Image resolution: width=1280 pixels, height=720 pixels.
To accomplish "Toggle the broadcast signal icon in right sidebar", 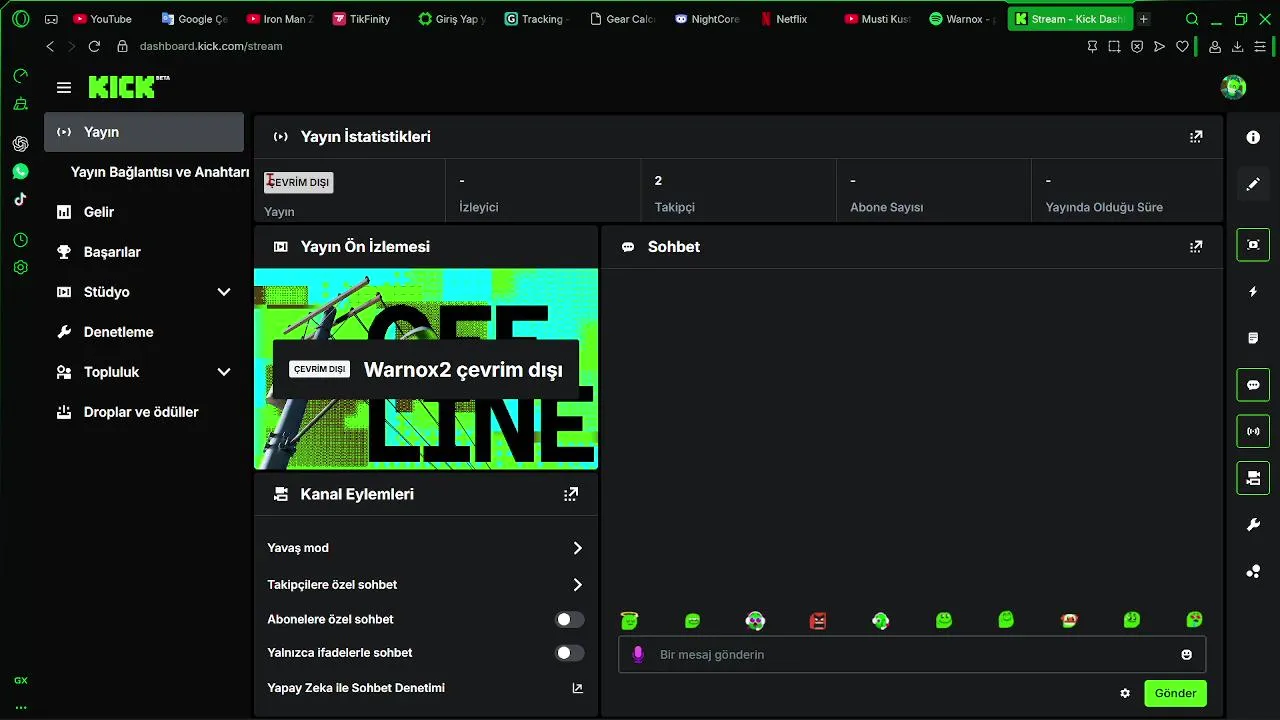I will click(1253, 432).
